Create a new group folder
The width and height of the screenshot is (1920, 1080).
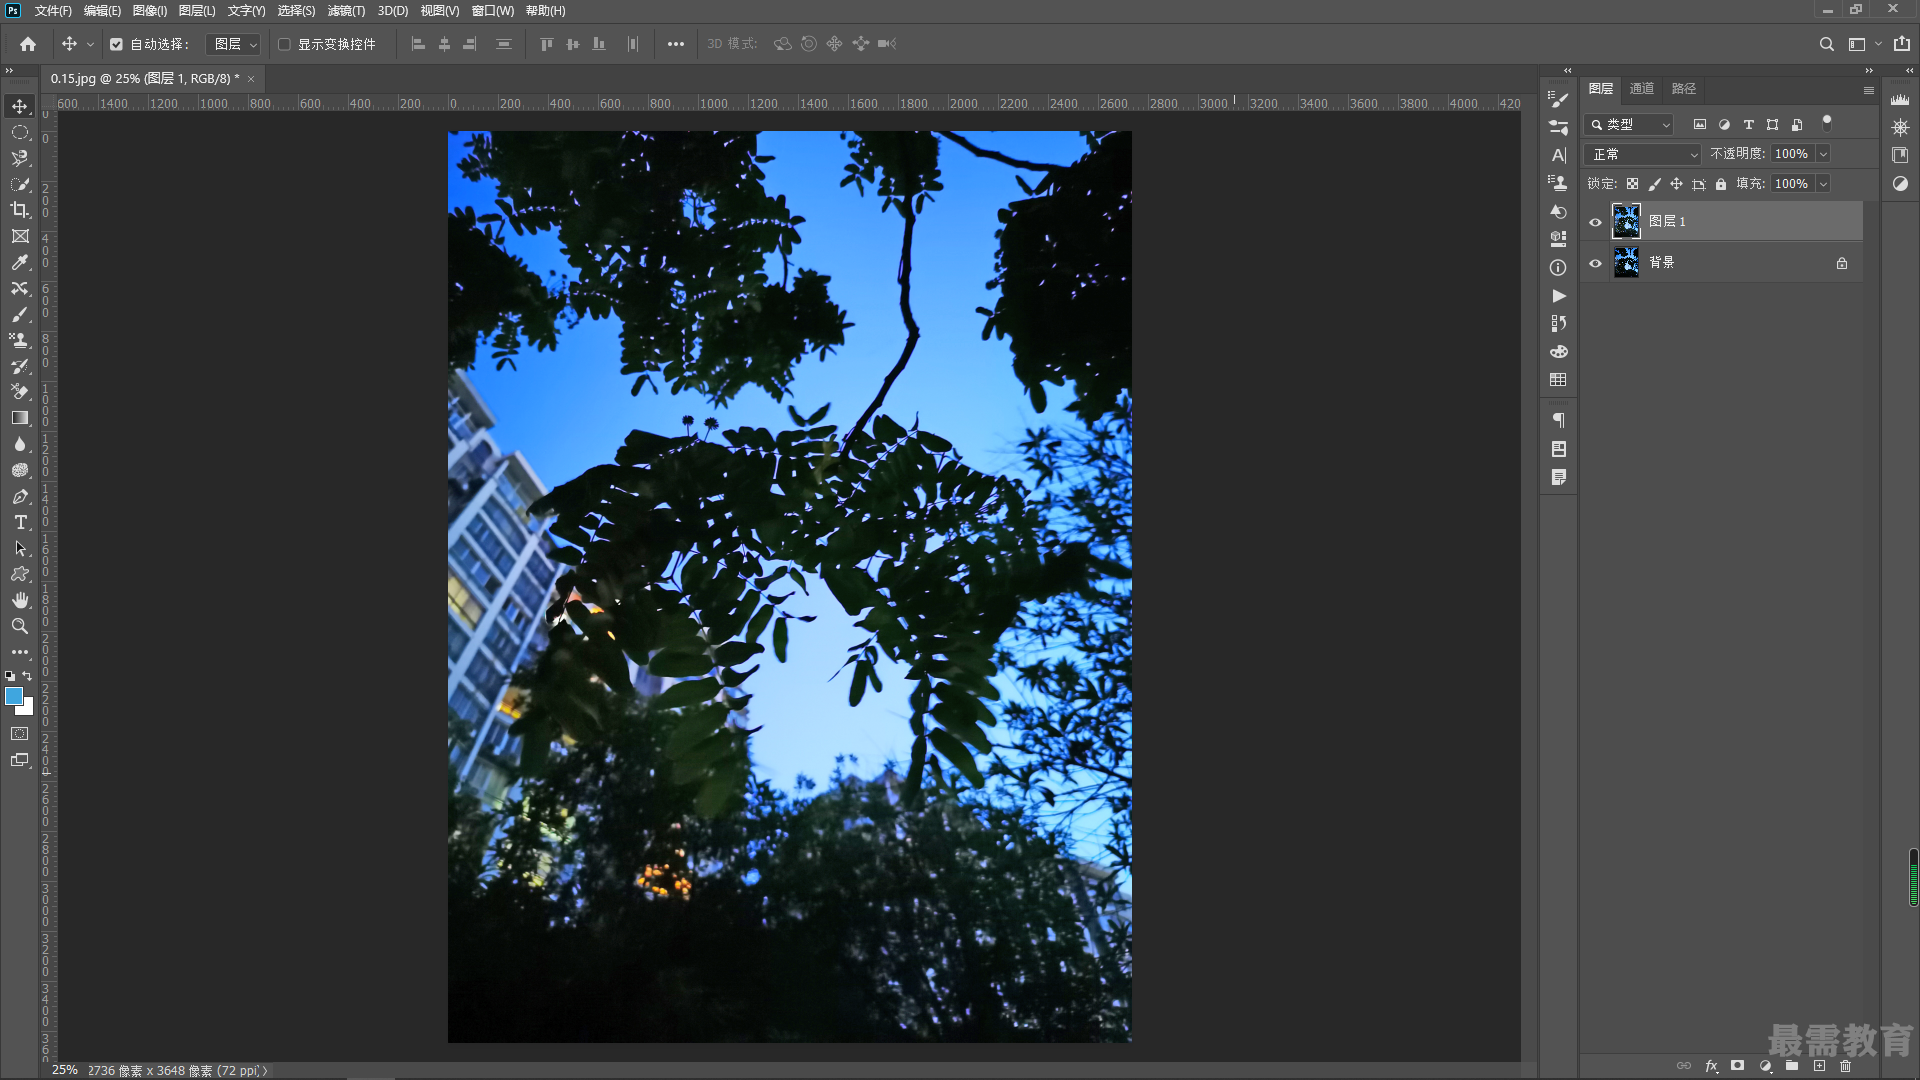tap(1792, 1066)
